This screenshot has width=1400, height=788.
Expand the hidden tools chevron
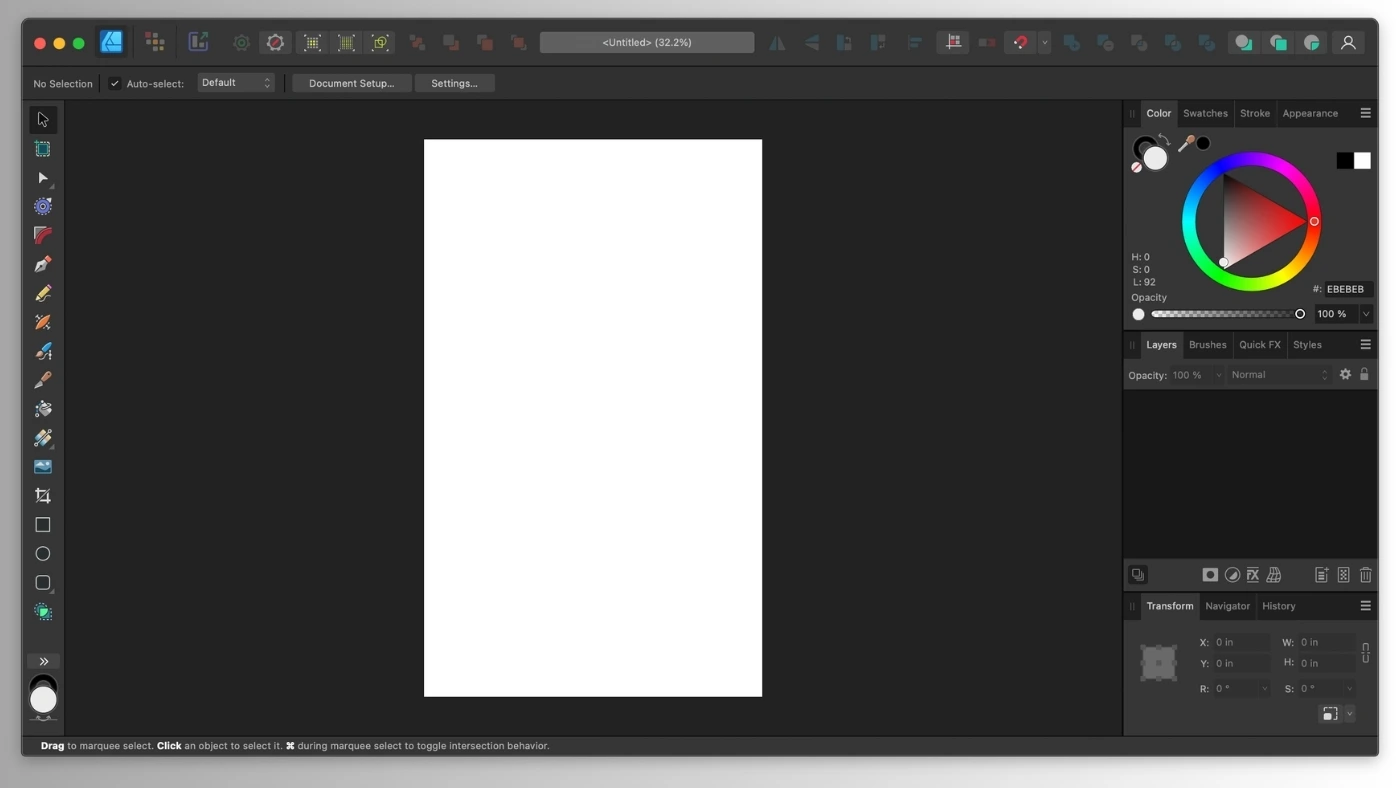coord(43,661)
